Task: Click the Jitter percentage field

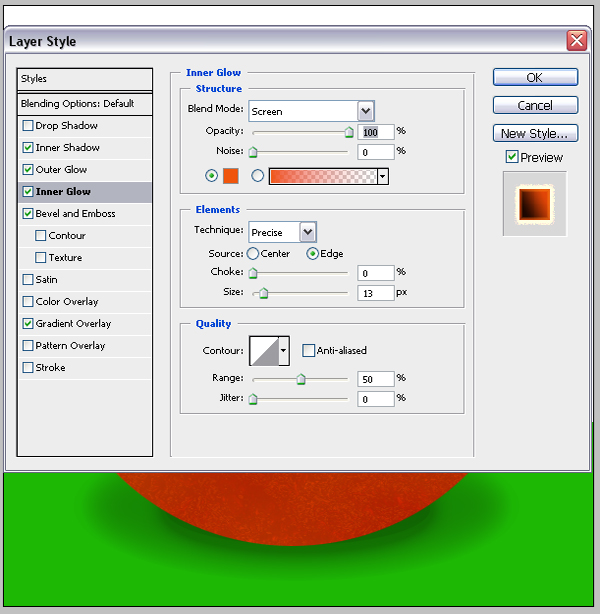Action: (x=376, y=399)
